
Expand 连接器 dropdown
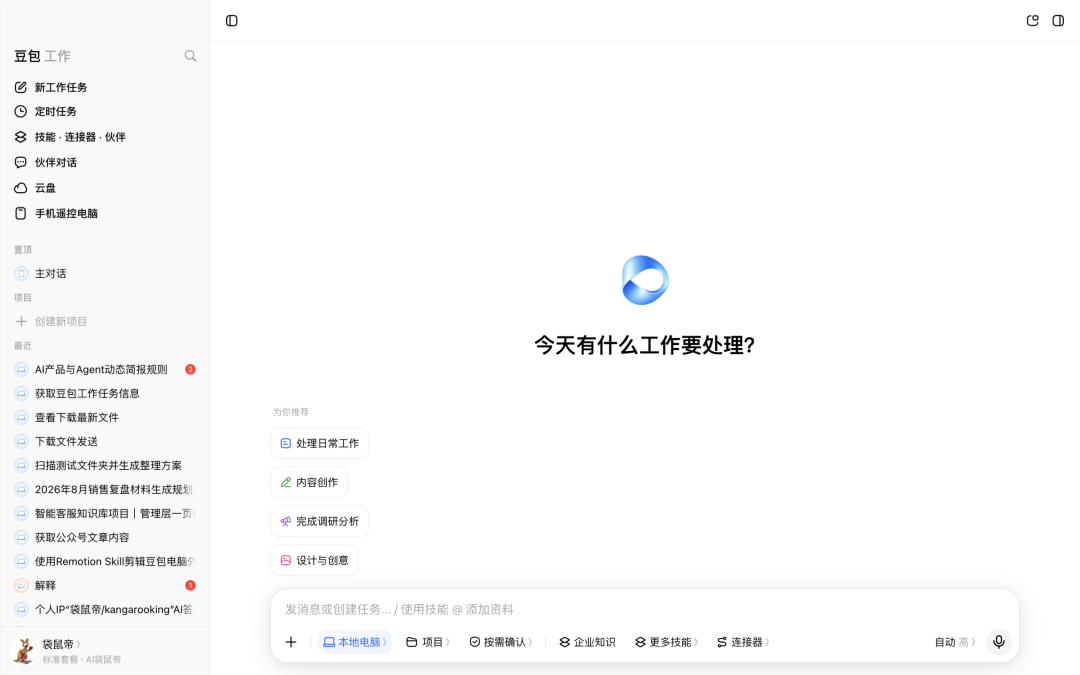point(742,642)
